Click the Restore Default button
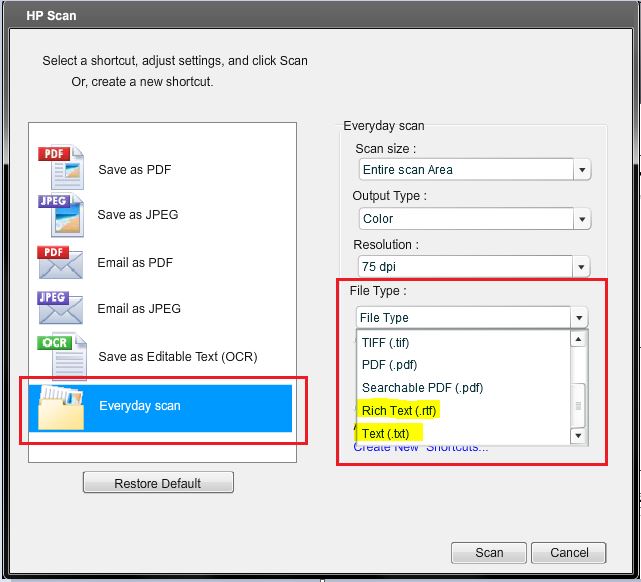This screenshot has width=641, height=582. point(158,483)
